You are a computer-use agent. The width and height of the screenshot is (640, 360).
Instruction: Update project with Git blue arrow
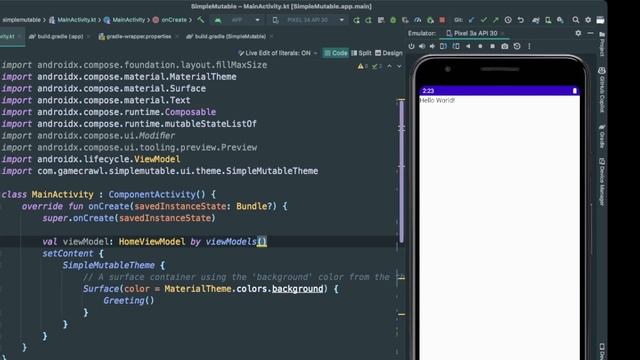(471, 20)
